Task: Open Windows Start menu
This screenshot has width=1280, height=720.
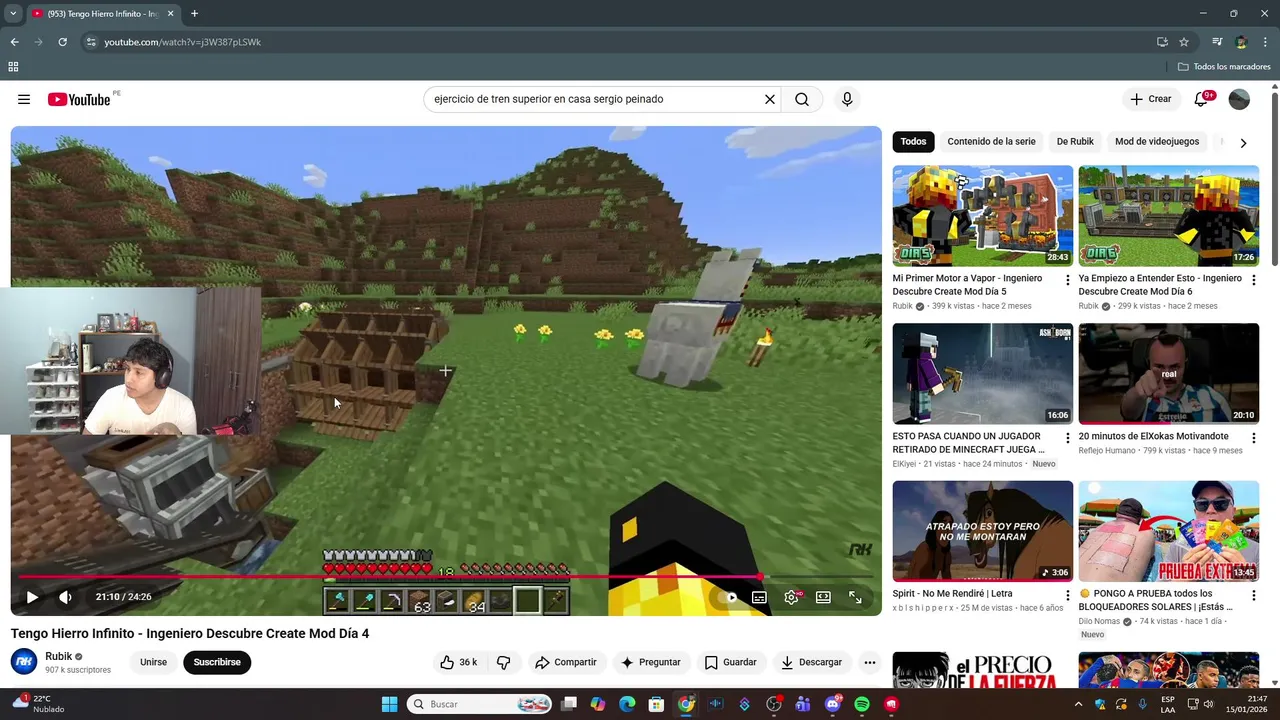Action: (389, 704)
